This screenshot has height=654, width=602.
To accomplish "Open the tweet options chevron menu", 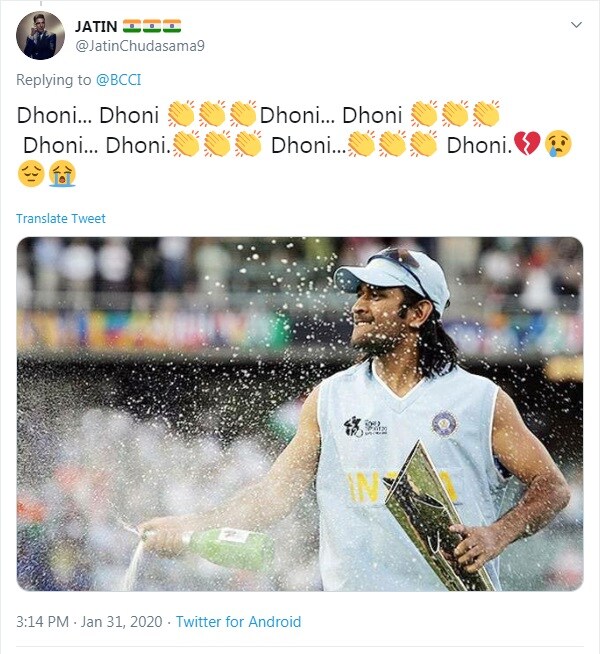I will click(576, 25).
